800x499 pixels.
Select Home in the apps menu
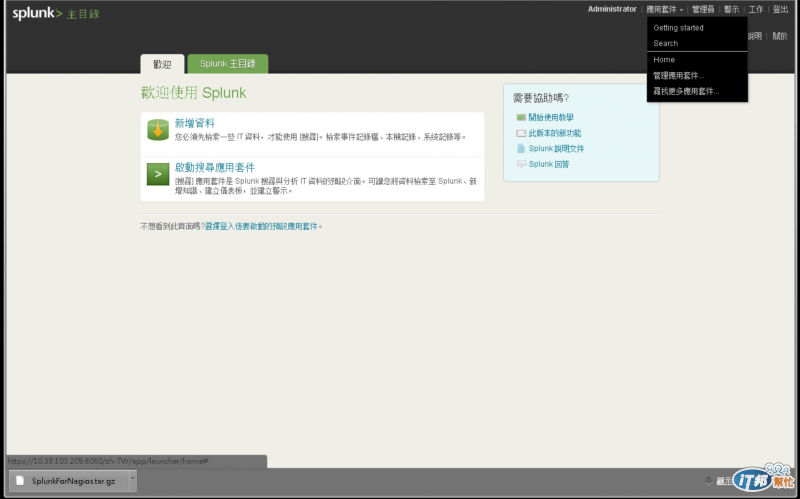point(664,60)
